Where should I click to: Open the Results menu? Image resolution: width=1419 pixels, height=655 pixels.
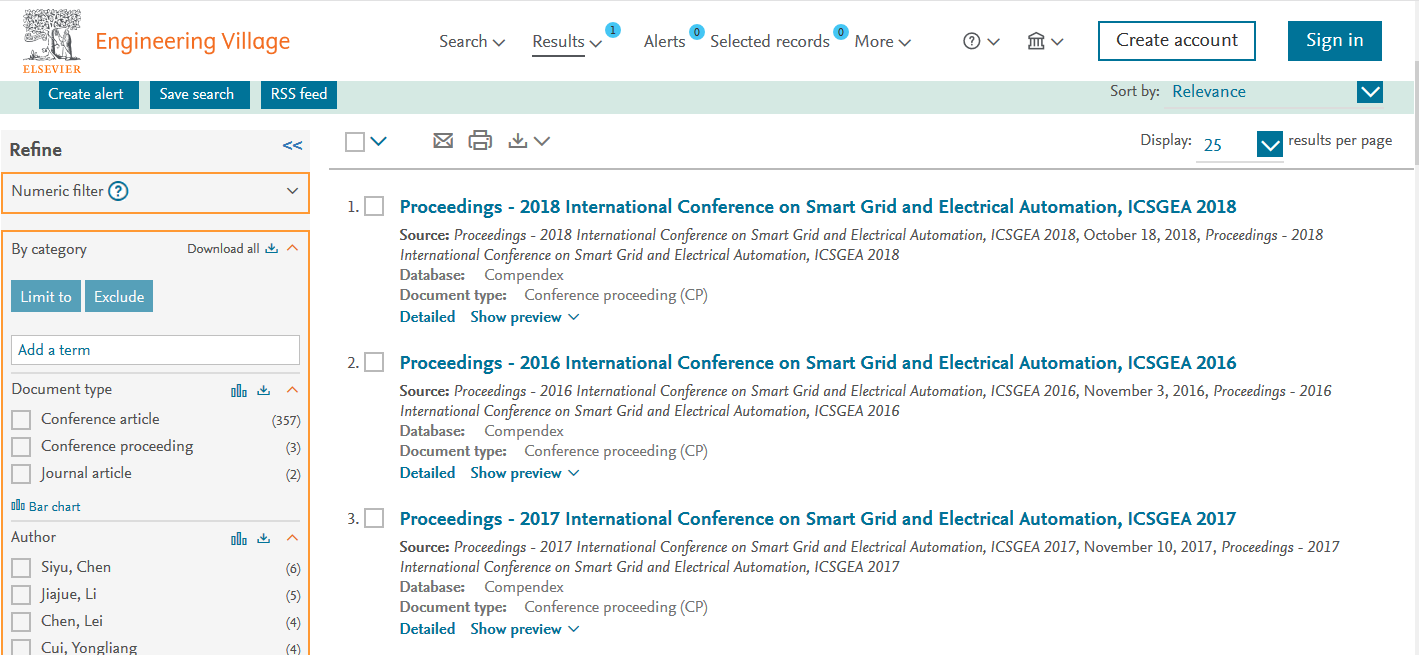pyautogui.click(x=567, y=42)
